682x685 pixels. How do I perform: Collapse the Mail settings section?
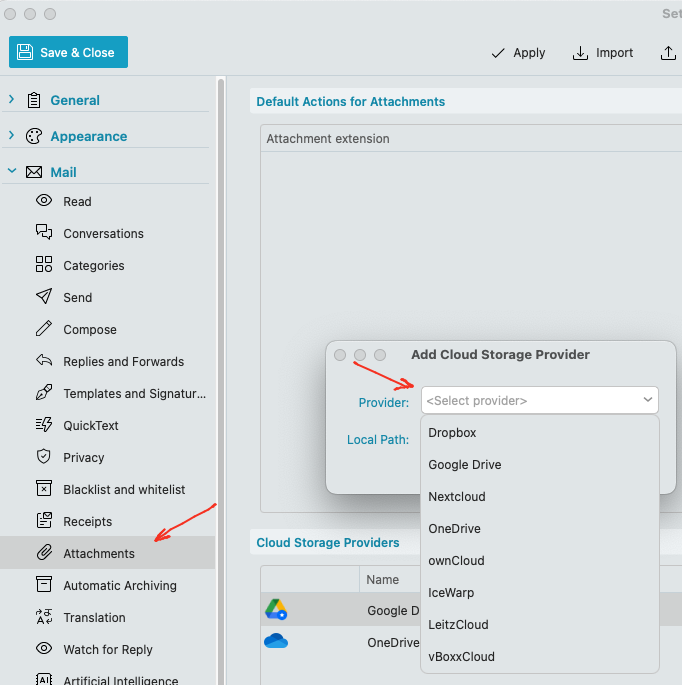pos(12,172)
